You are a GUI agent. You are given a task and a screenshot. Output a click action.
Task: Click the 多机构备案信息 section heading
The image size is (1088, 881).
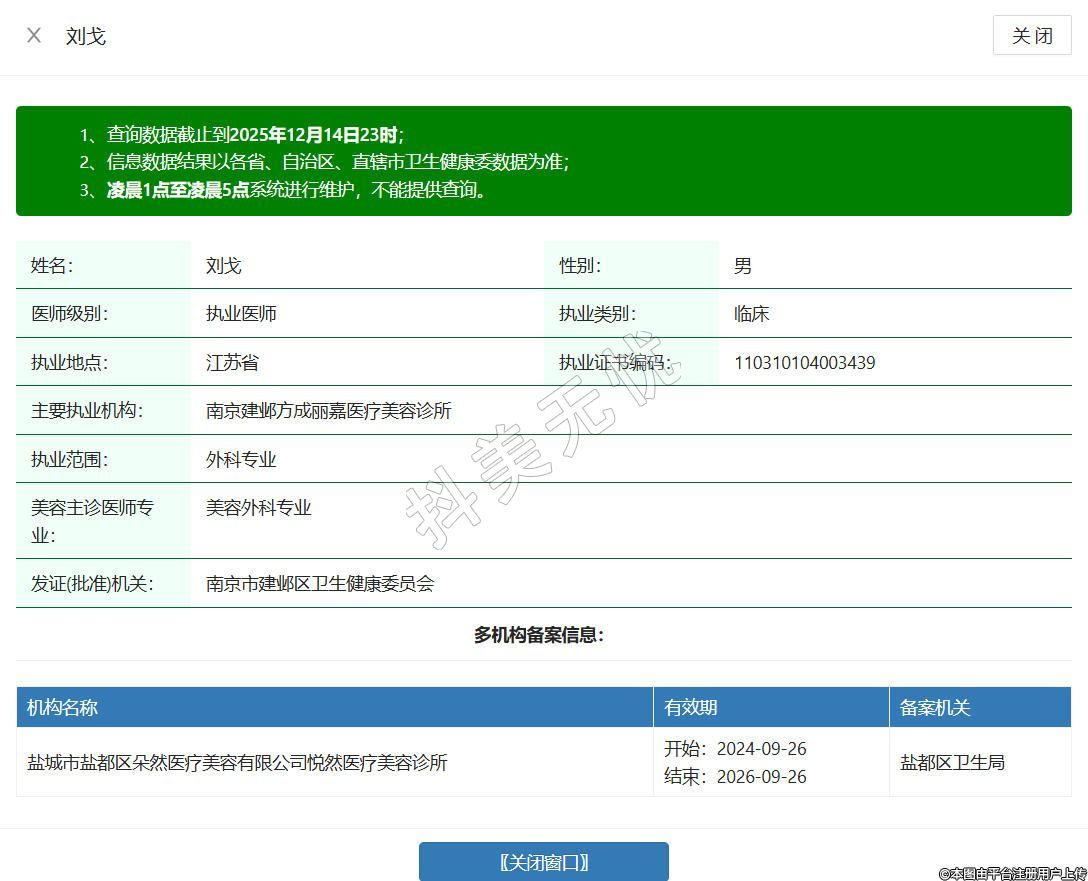click(x=539, y=635)
